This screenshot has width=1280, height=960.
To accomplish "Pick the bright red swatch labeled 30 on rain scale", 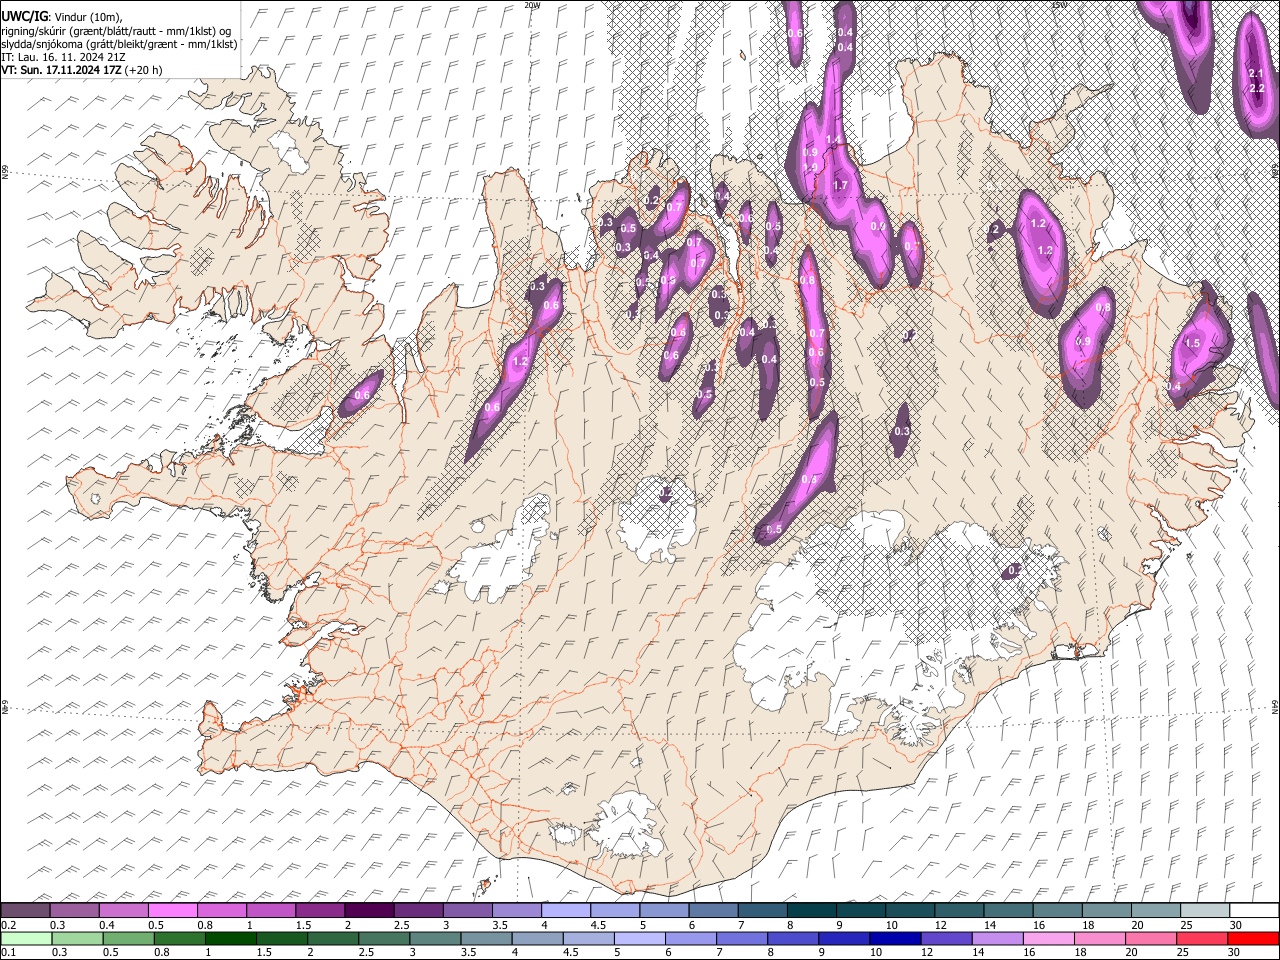I will 1254,939.
